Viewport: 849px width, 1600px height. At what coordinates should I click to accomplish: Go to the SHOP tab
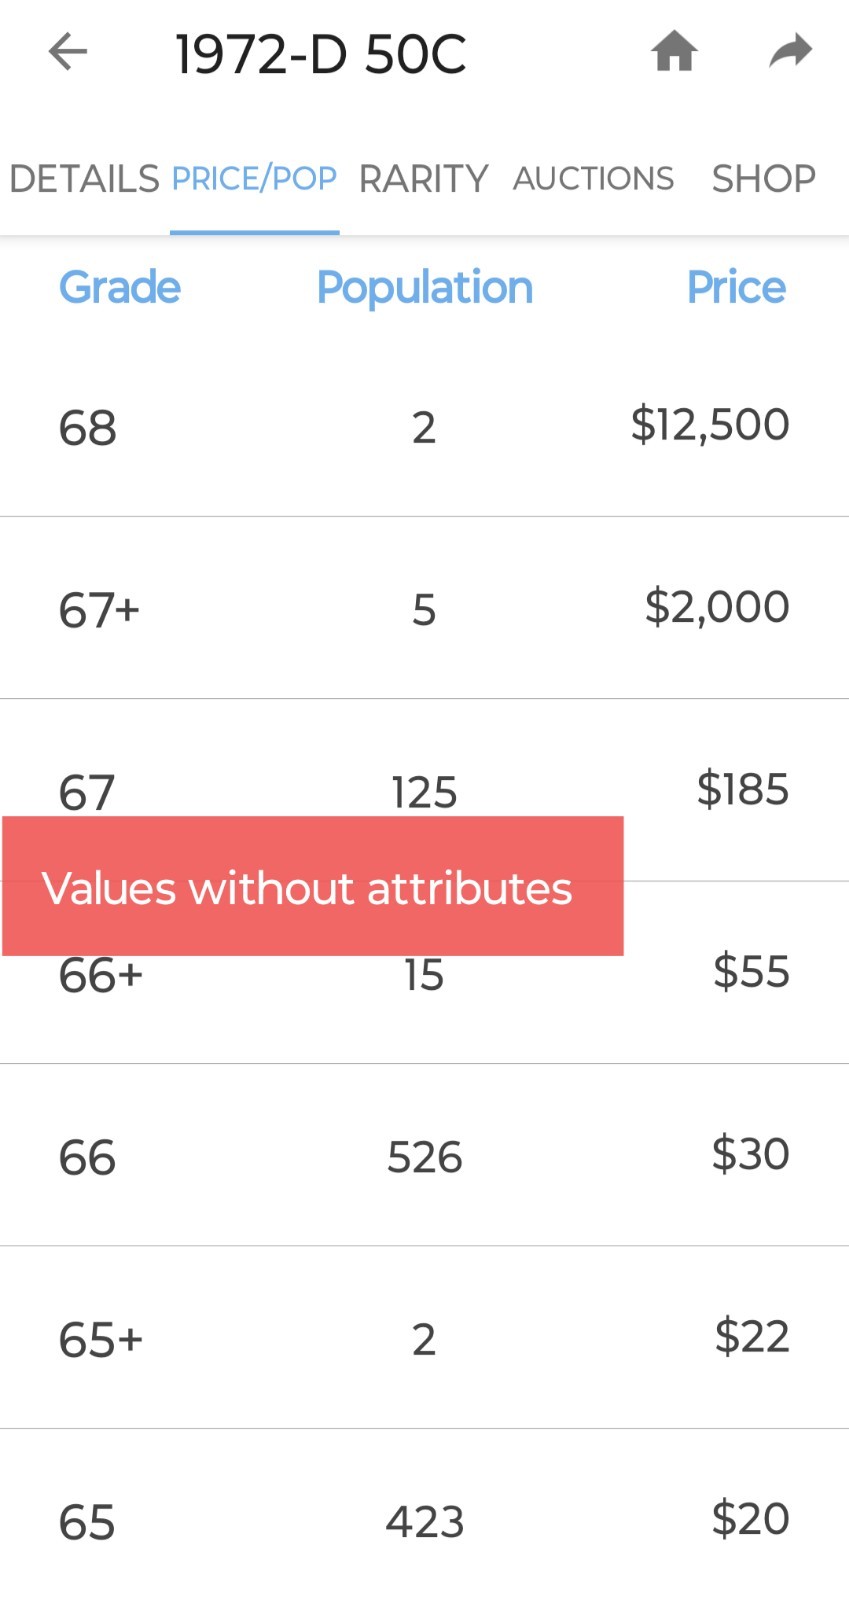click(x=763, y=179)
